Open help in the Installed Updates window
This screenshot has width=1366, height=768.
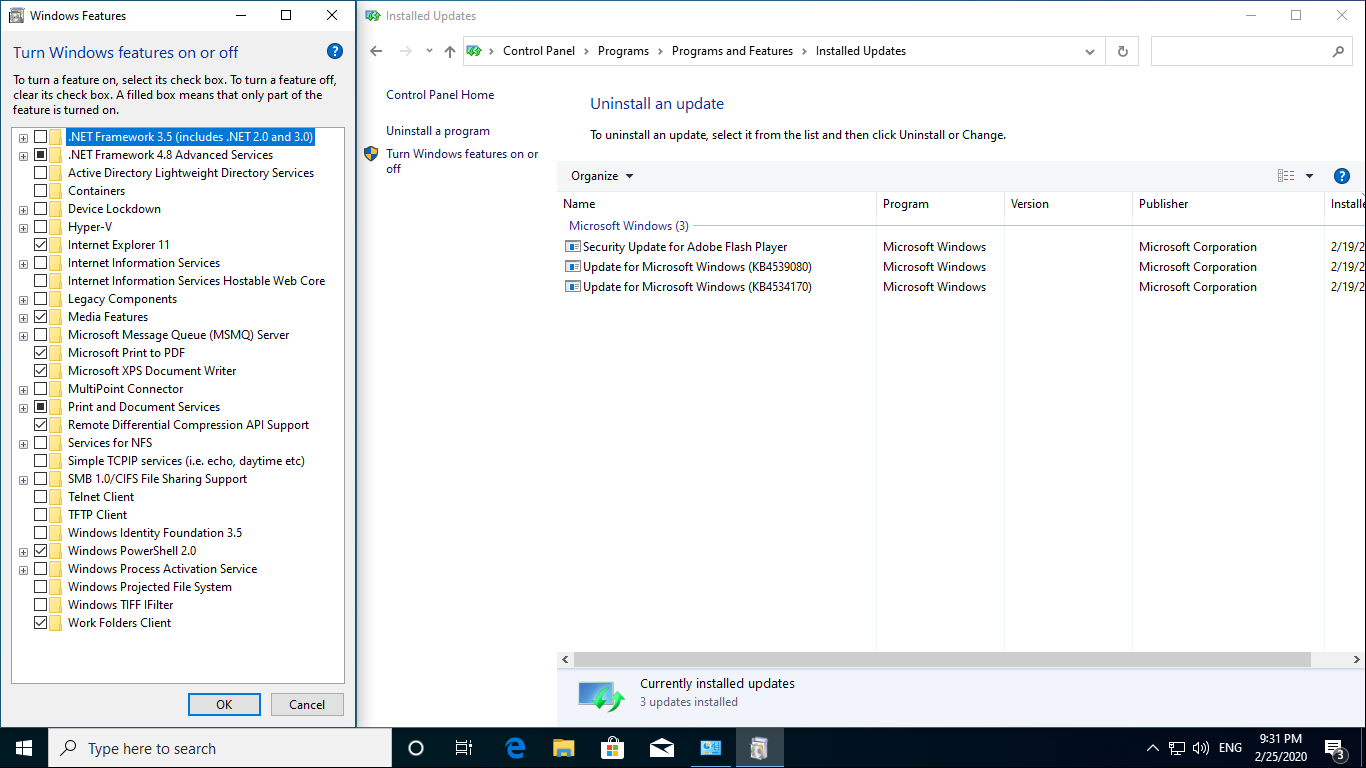[1342, 176]
